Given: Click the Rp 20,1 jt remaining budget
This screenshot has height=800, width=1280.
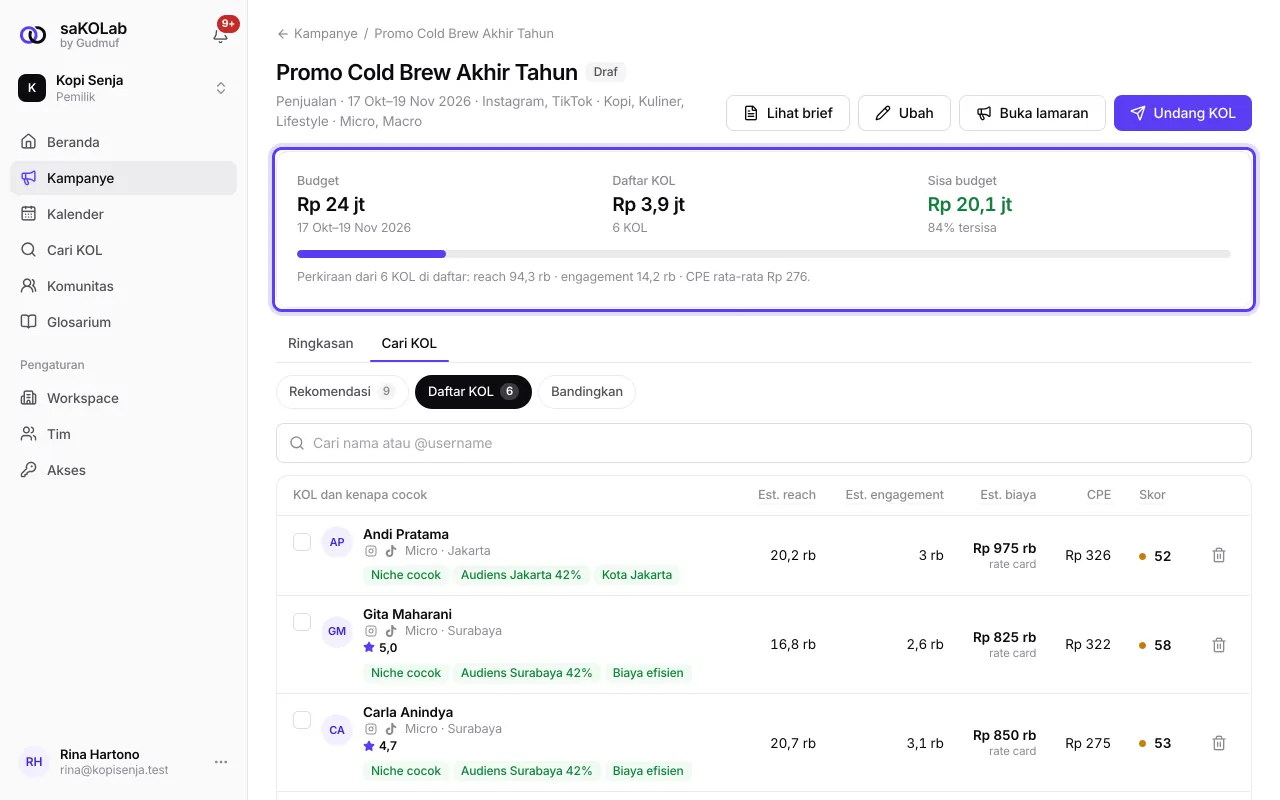Looking at the screenshot, I should [970, 204].
